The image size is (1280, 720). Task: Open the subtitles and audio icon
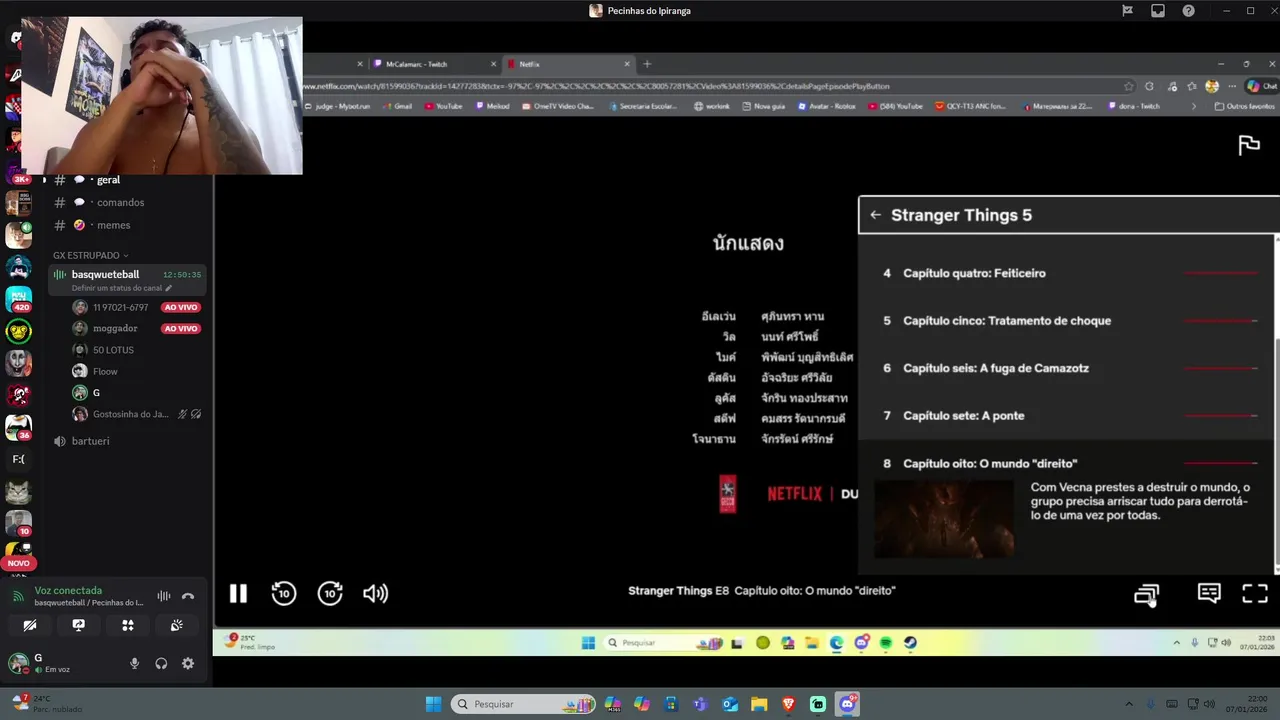click(x=1209, y=594)
